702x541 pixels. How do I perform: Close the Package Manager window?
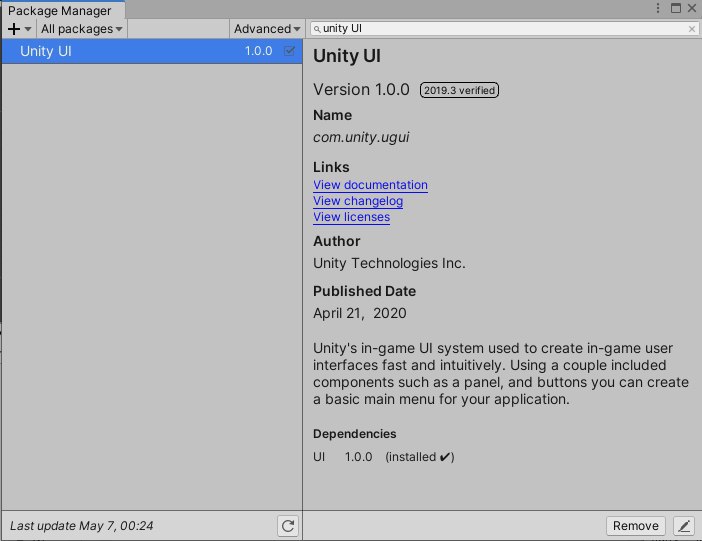click(692, 8)
